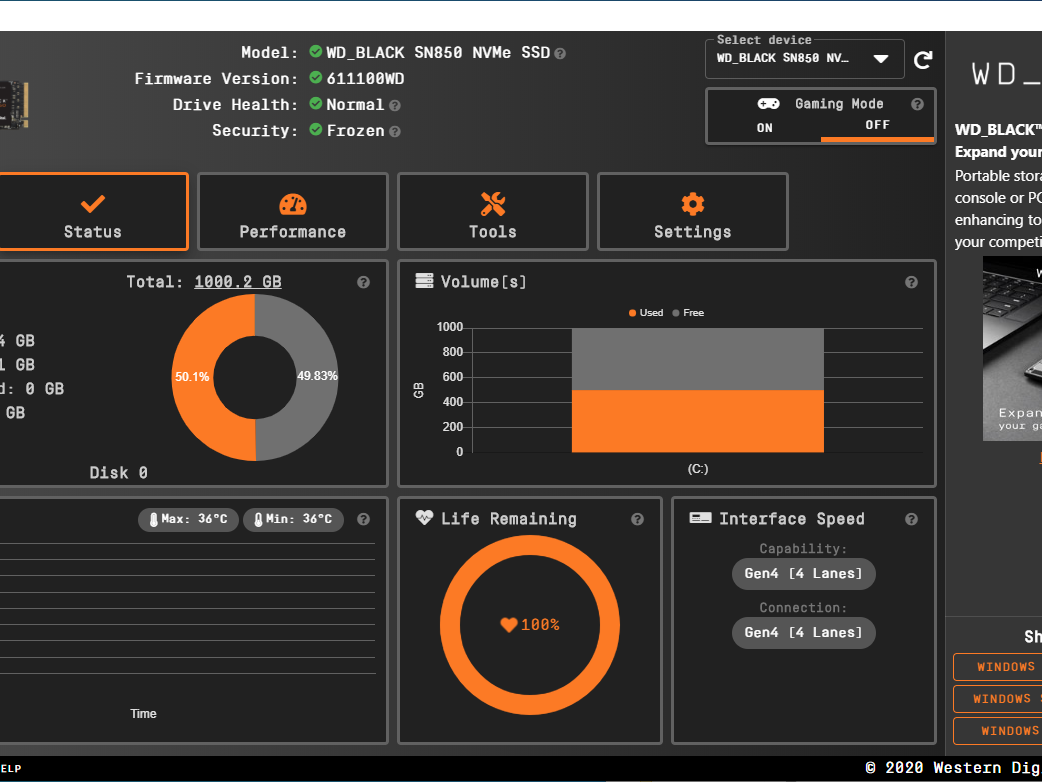Viewport: 1042px width, 782px height.
Task: Switch to the Performance tab
Action: [x=292, y=212]
